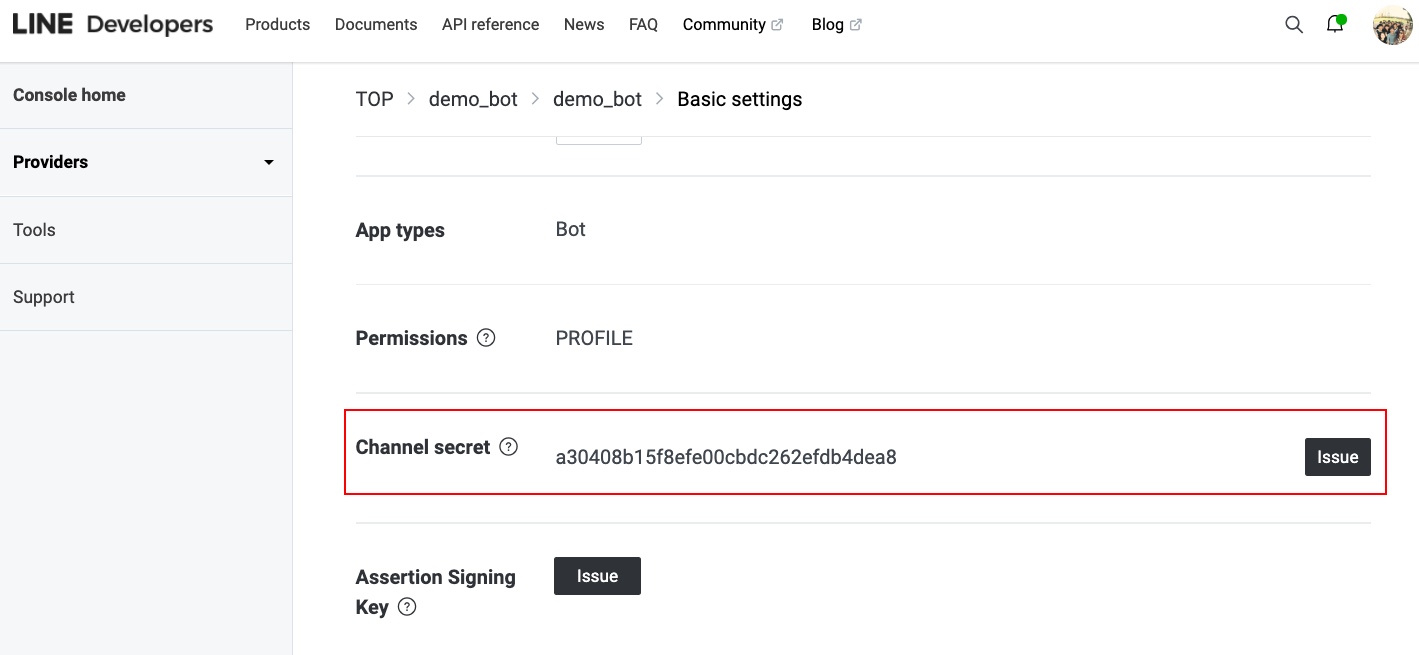1419x655 pixels.
Task: Click the Assertion Signing Key help icon
Action: (x=407, y=607)
